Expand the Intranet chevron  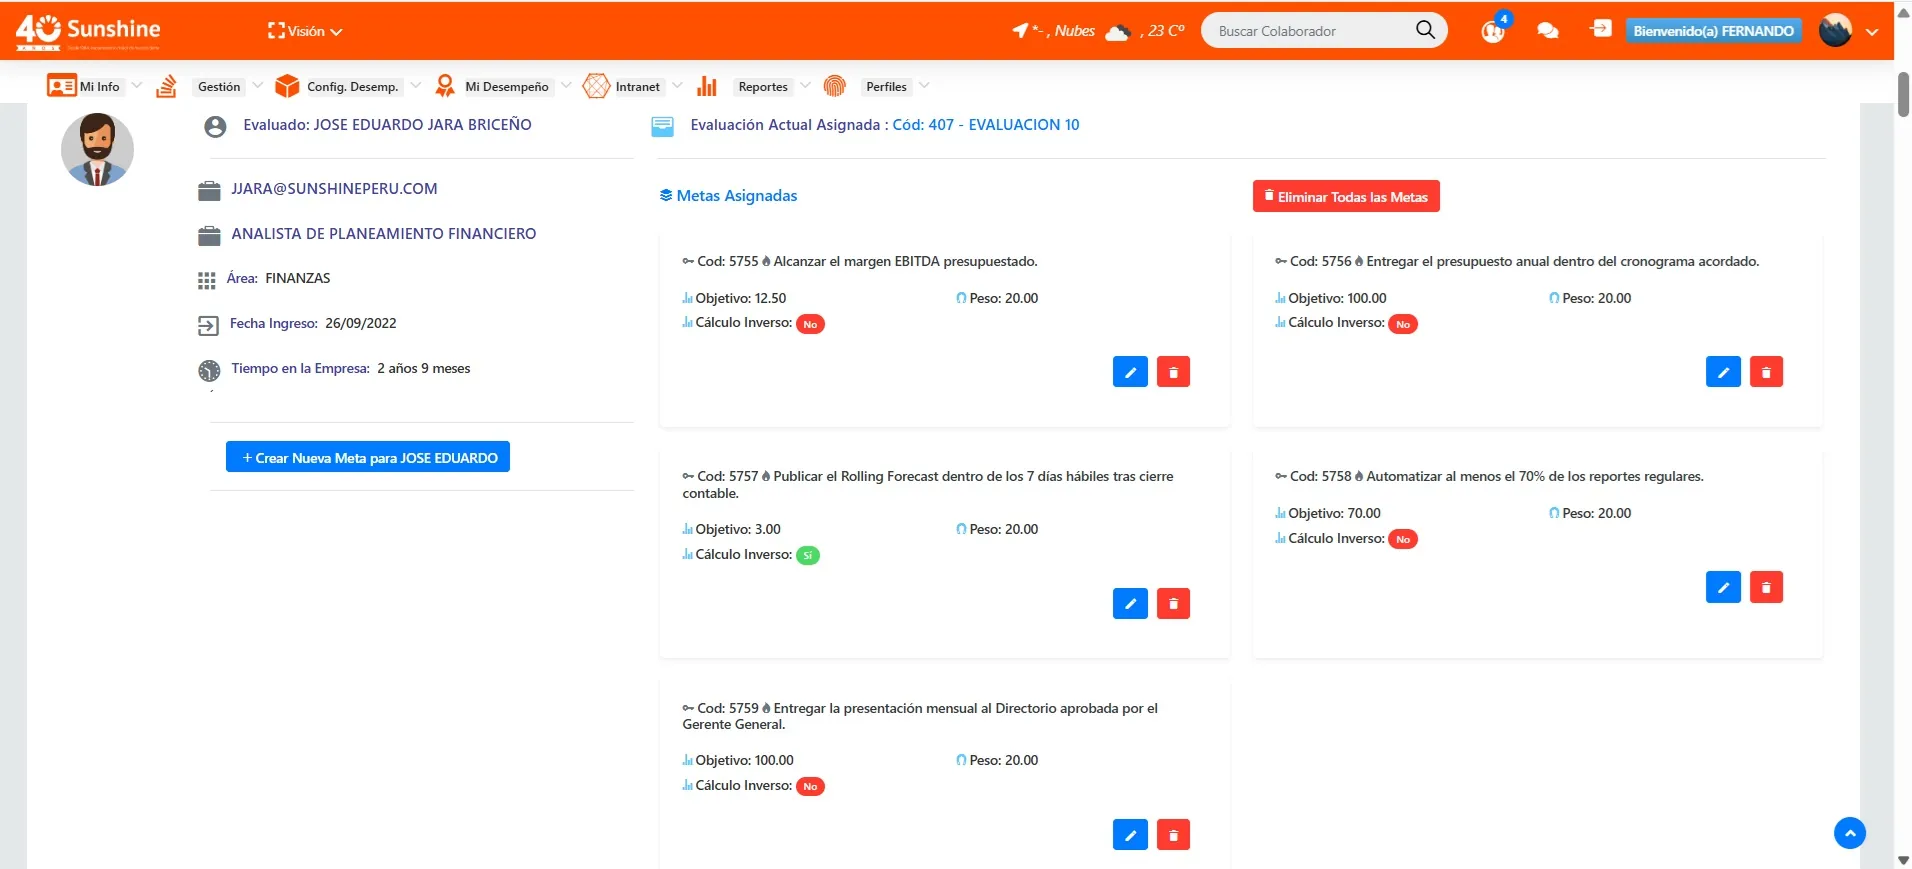[678, 86]
